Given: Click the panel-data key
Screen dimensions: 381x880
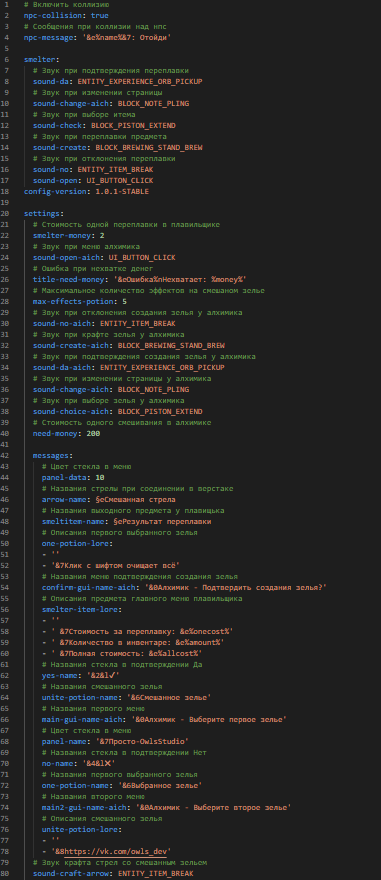Looking at the screenshot, I should point(66,478).
